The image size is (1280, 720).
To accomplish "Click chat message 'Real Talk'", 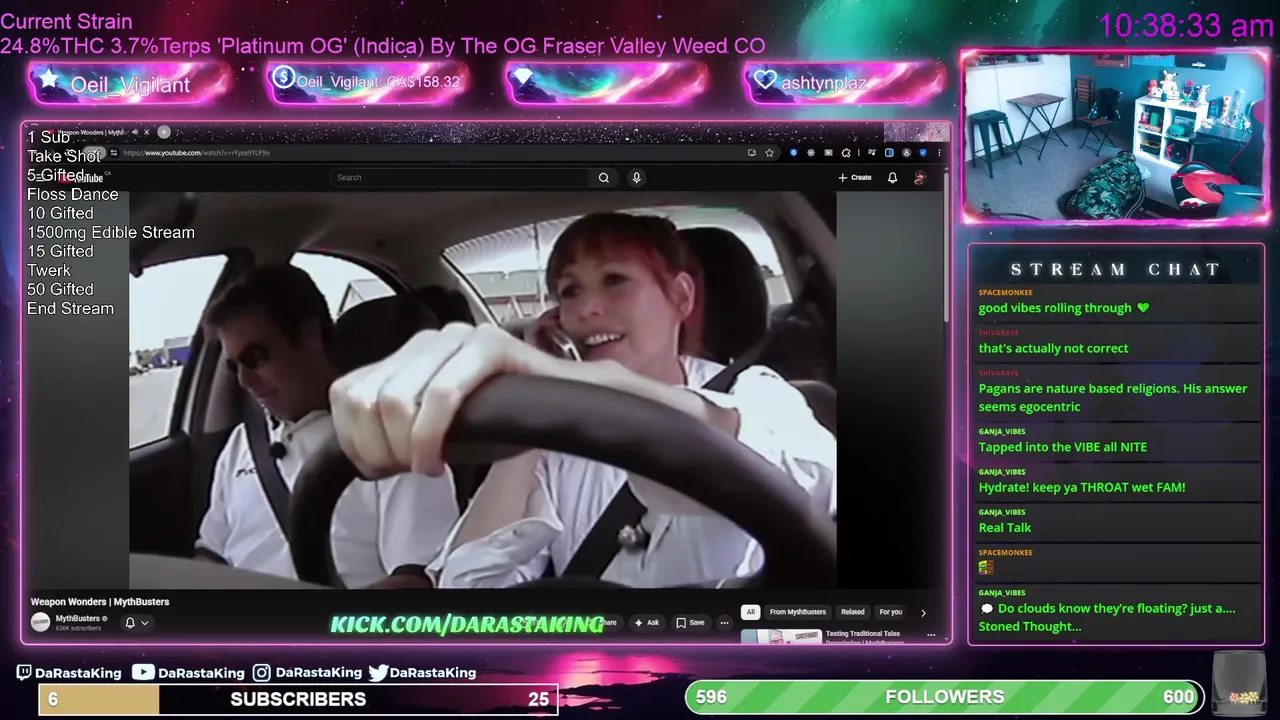I will [x=1005, y=527].
